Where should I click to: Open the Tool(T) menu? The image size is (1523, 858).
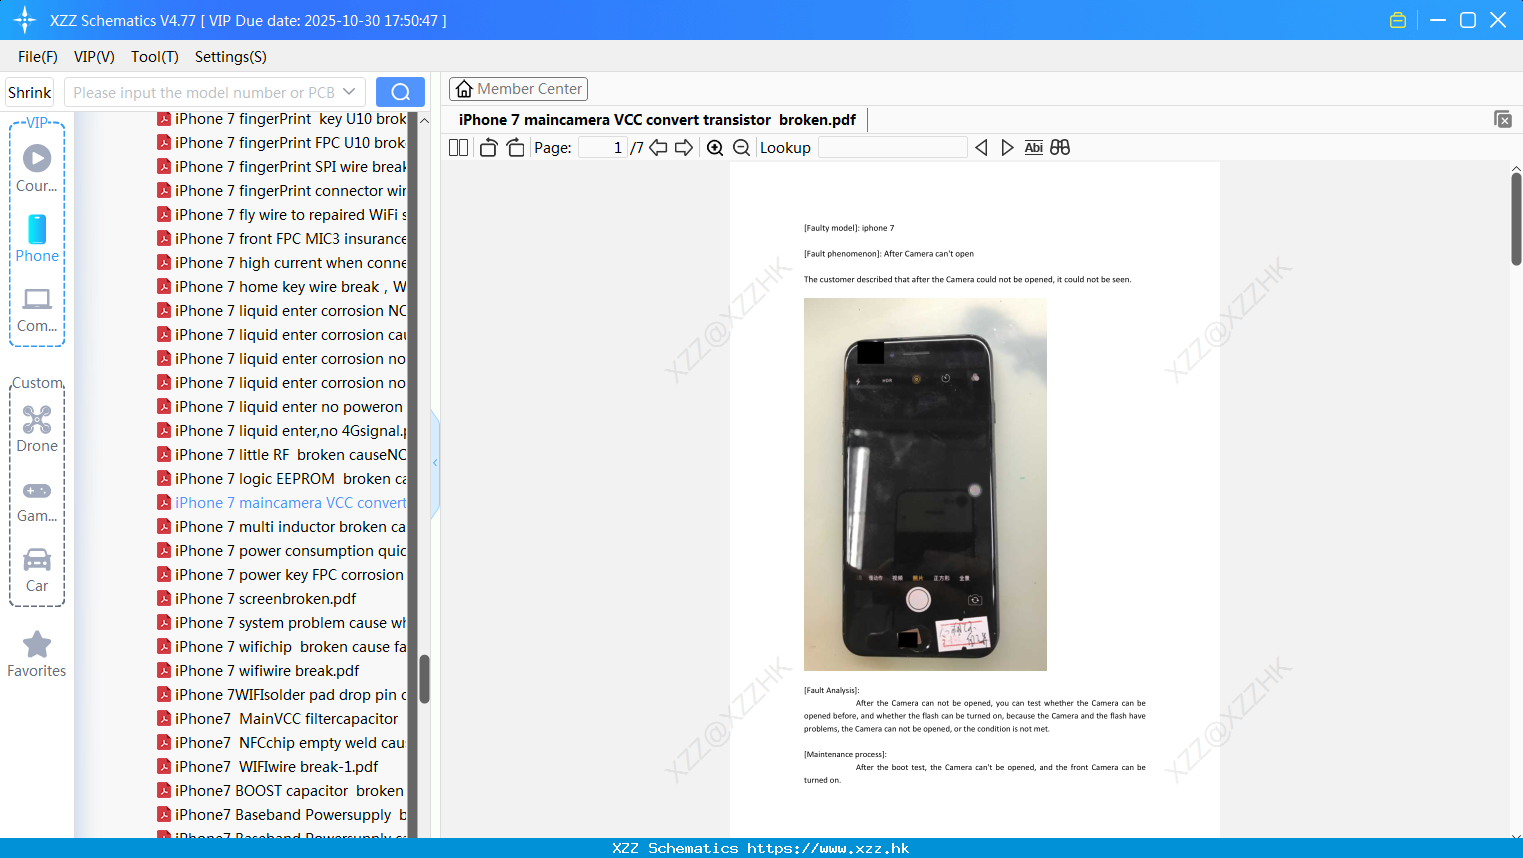155,57
